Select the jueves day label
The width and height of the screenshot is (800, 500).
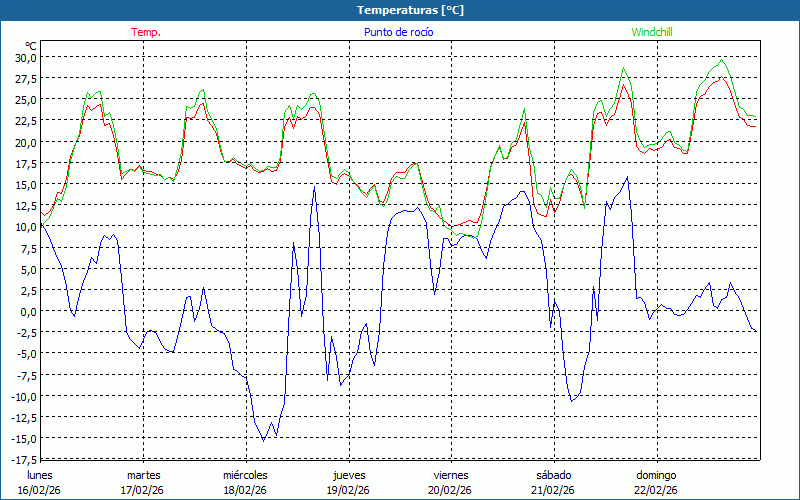tap(348, 475)
